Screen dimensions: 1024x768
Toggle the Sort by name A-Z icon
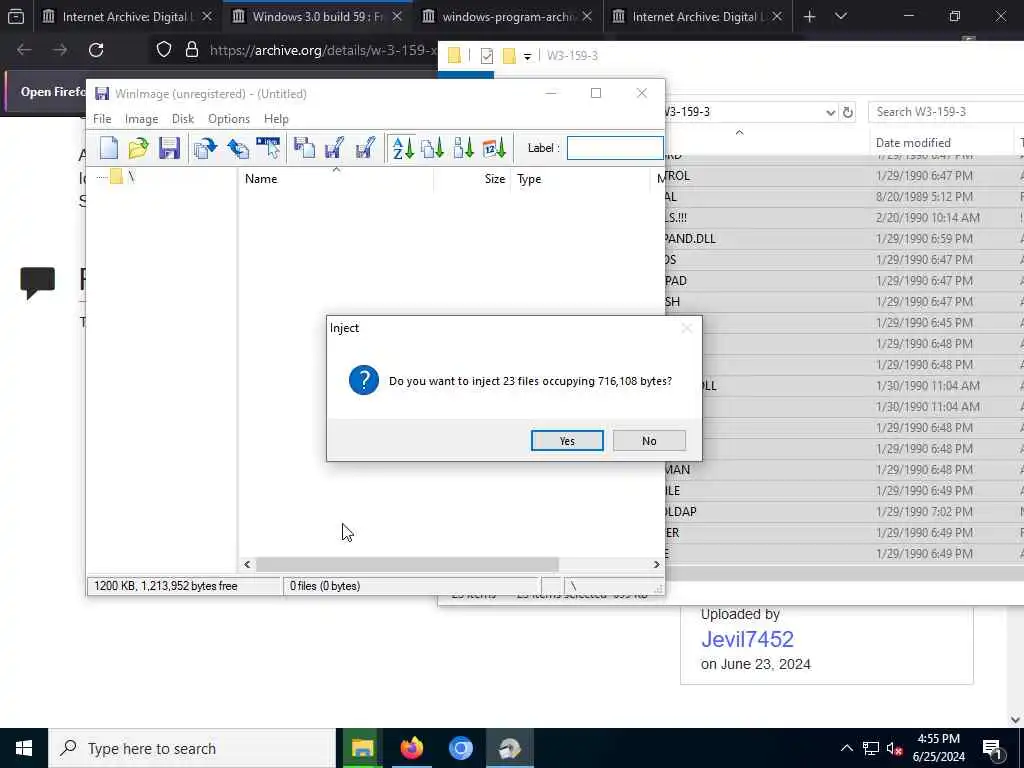pos(403,148)
